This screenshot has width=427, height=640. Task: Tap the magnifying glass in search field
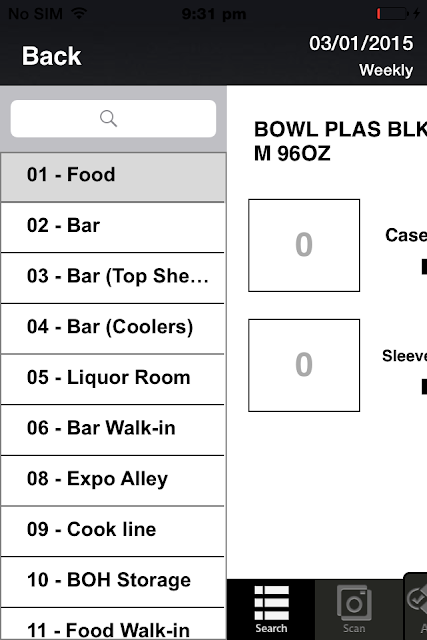pos(109,119)
